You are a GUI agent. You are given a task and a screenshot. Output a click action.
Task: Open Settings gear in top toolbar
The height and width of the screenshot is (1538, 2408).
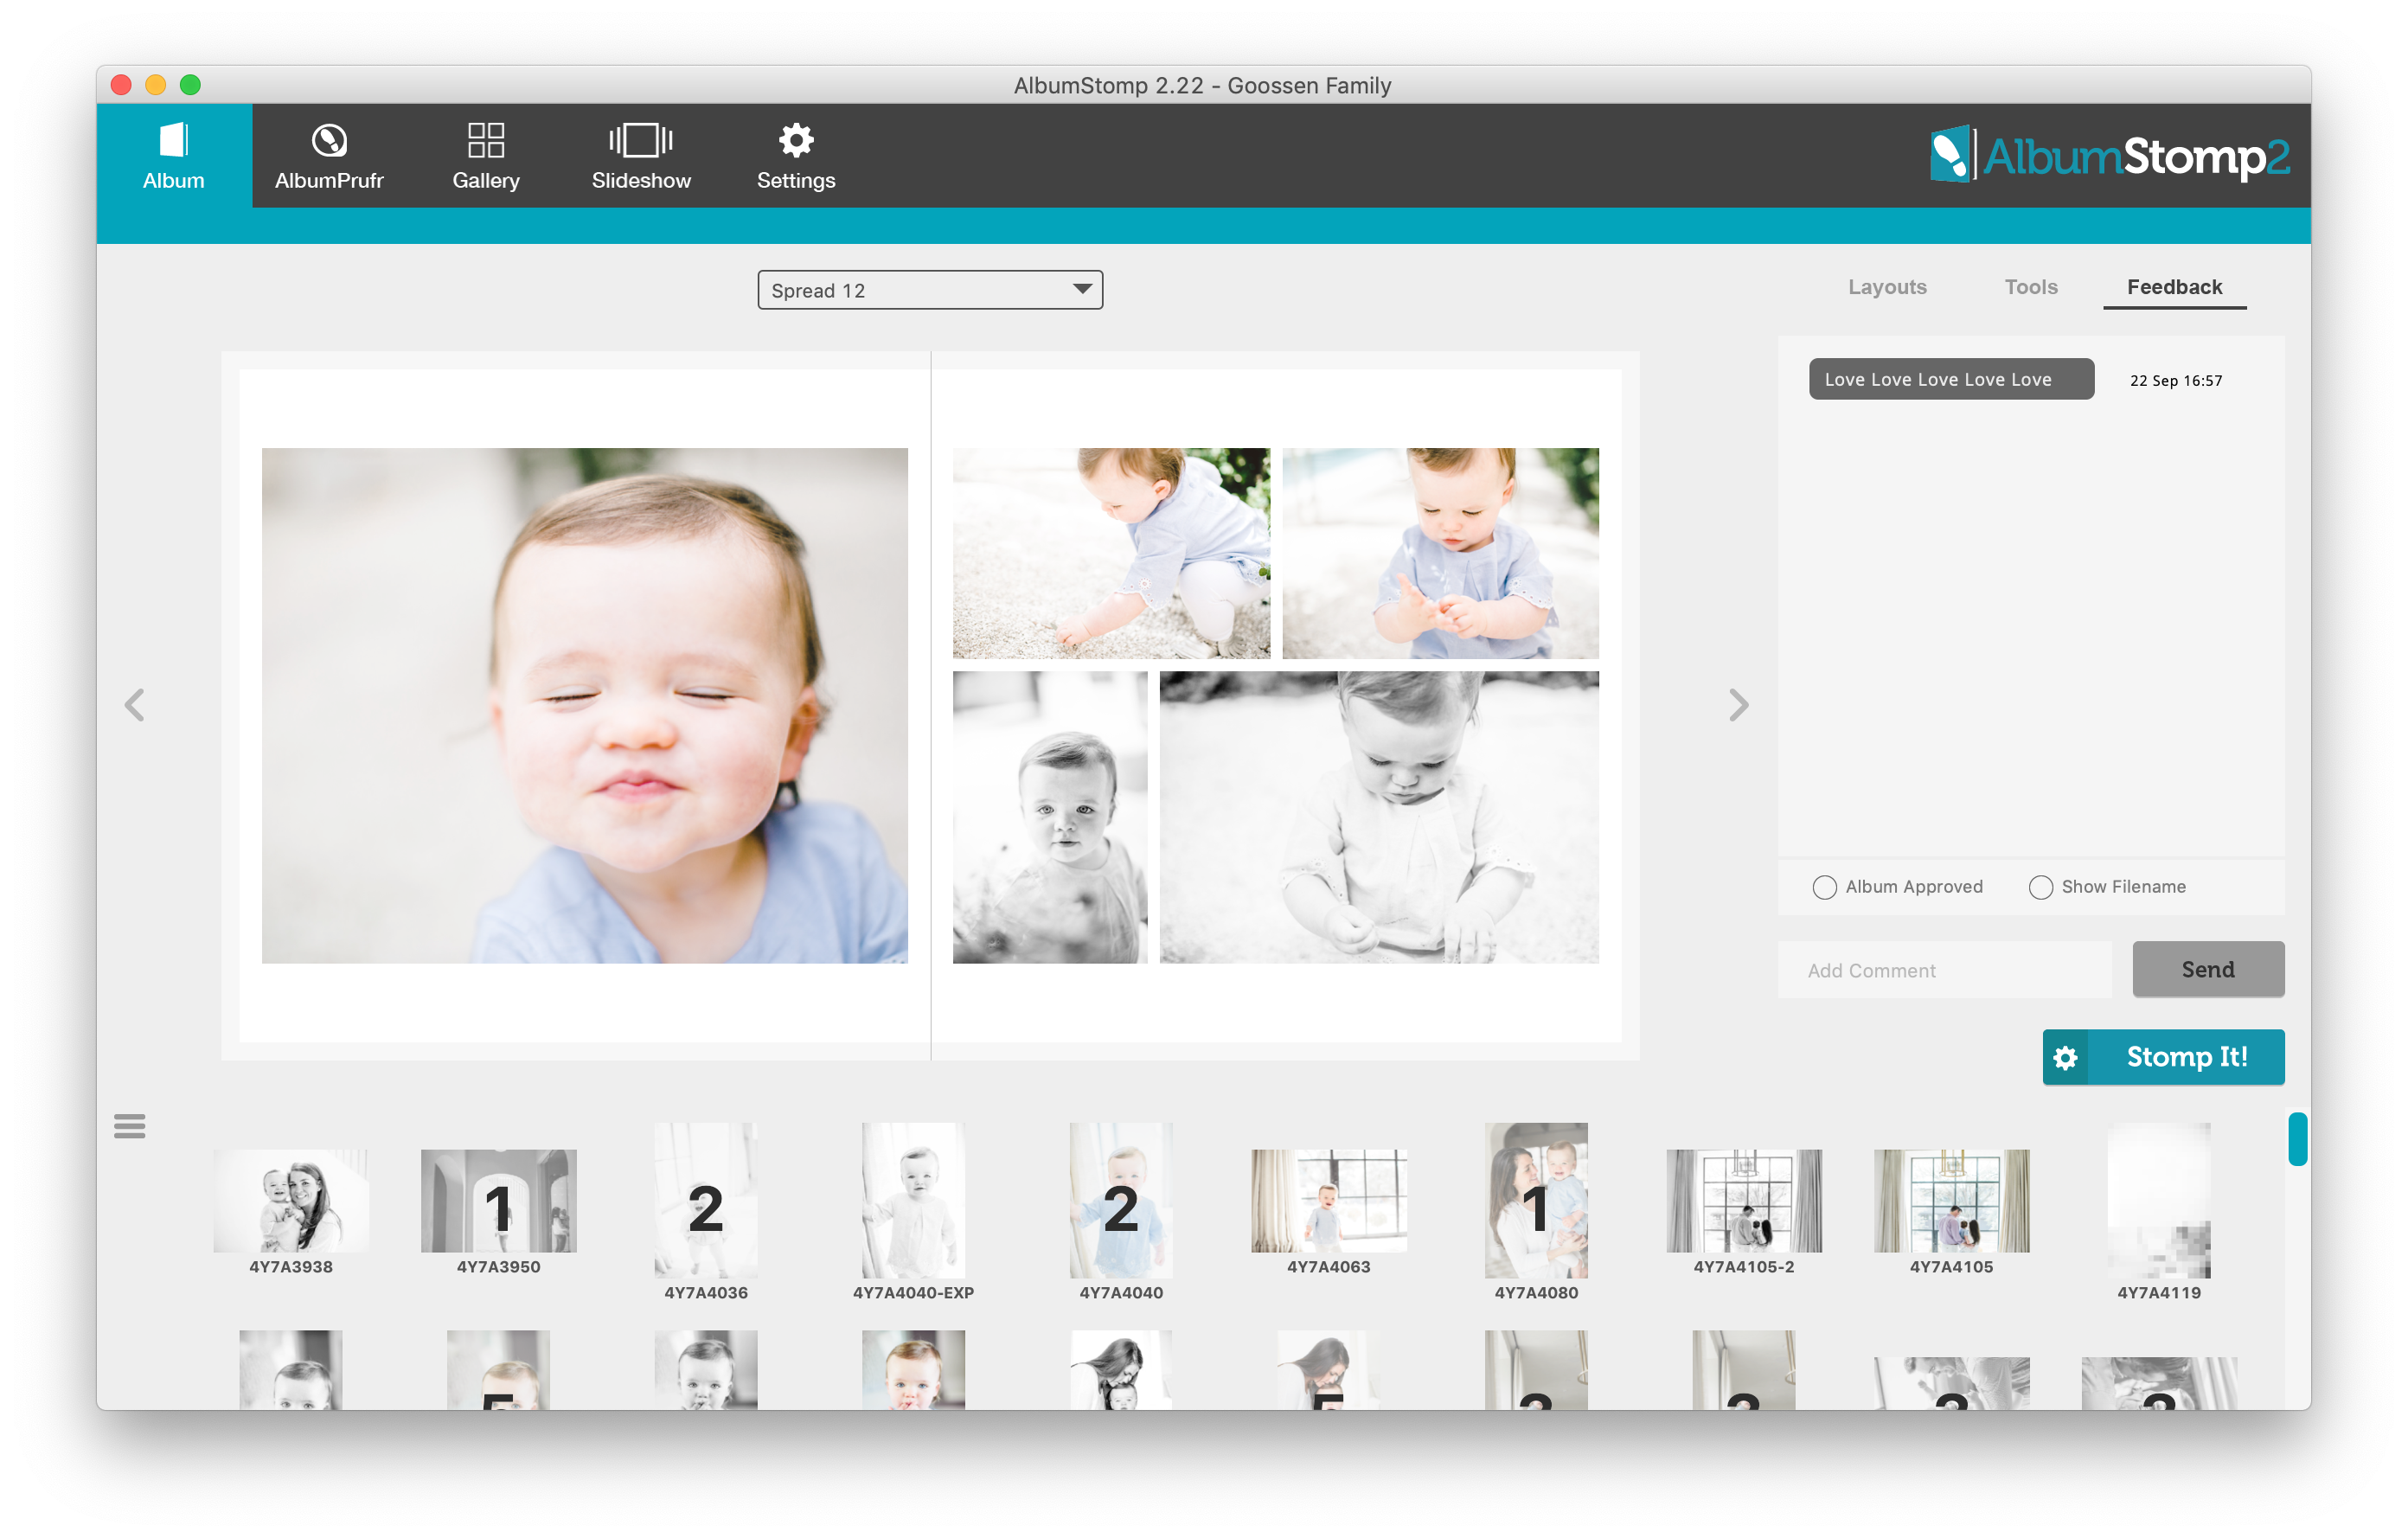(x=796, y=155)
